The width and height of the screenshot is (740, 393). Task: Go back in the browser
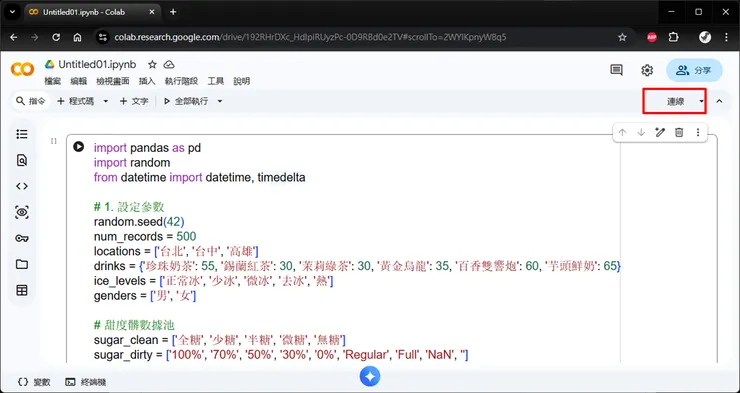click(x=14, y=37)
